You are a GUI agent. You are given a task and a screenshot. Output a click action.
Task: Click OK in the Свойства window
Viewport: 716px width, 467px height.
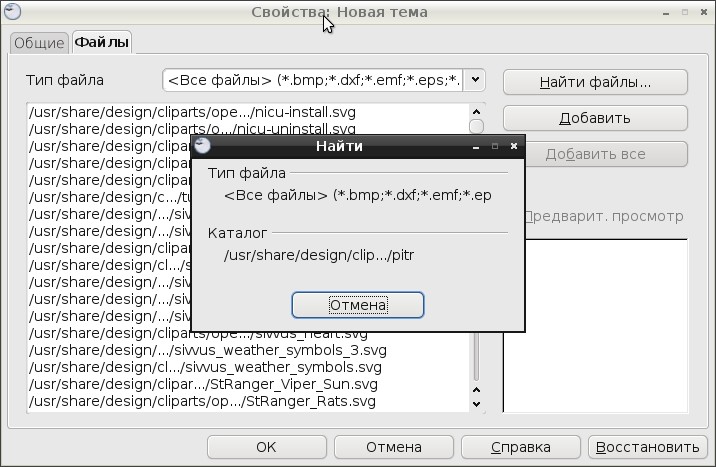[x=267, y=447]
